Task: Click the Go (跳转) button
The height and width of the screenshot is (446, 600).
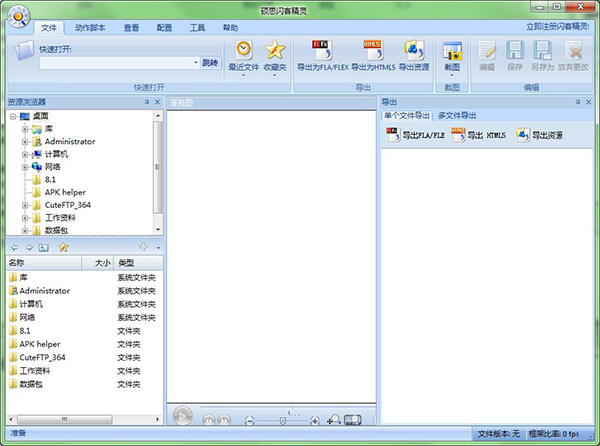Action: 210,63
